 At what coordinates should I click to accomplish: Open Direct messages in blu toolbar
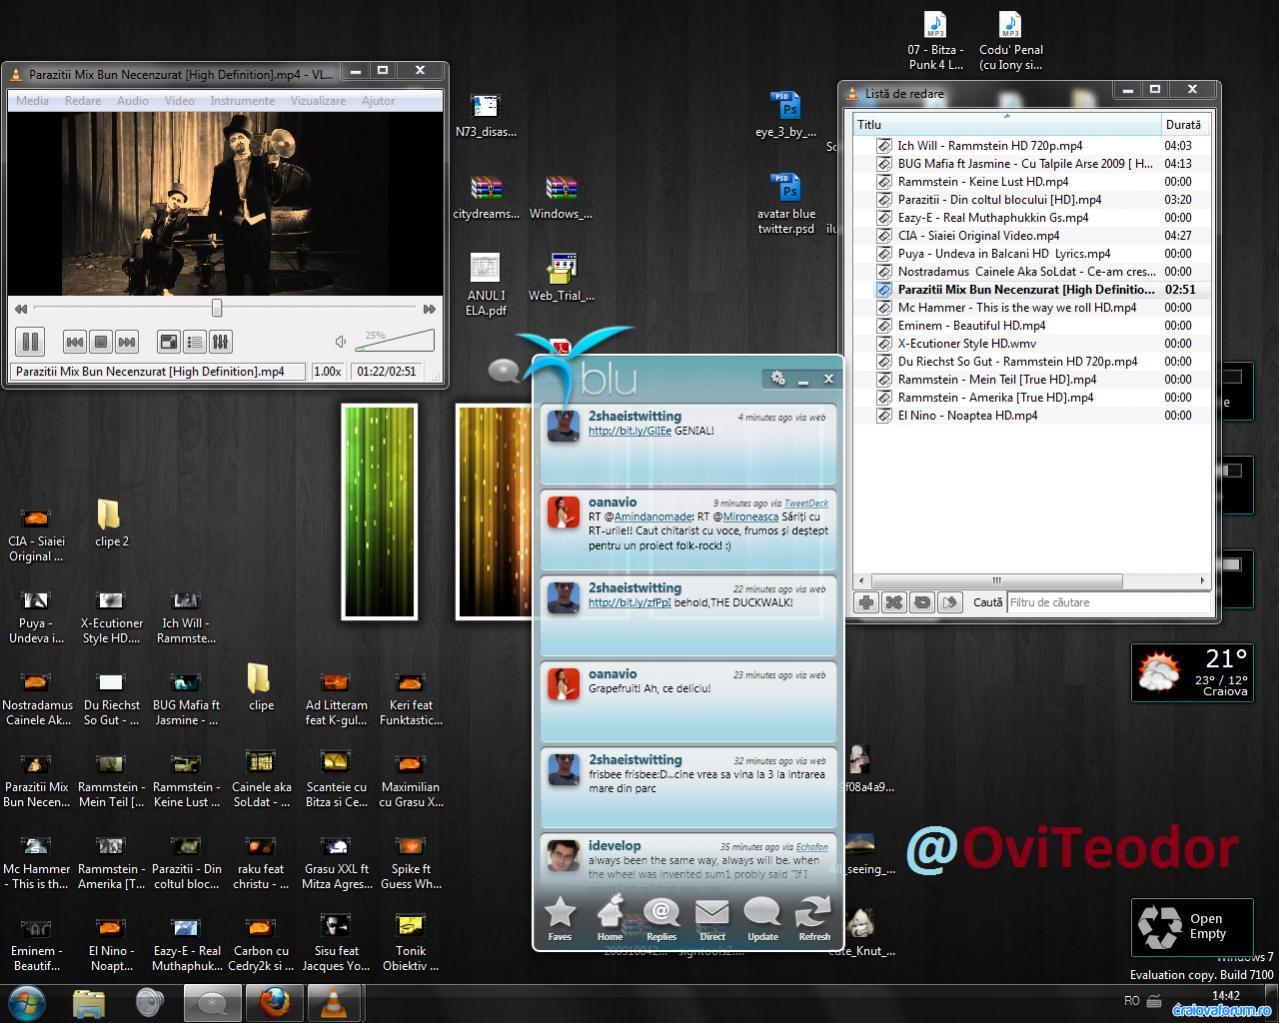pos(712,919)
